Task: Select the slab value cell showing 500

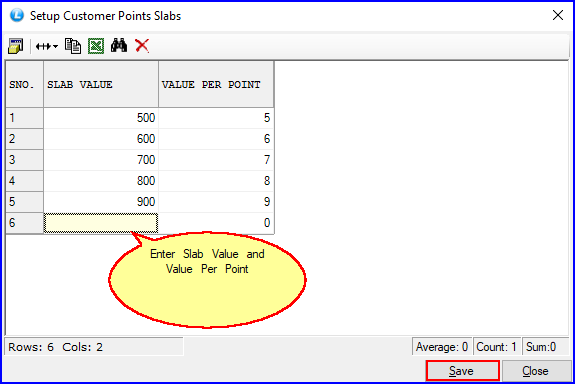Action: click(101, 118)
